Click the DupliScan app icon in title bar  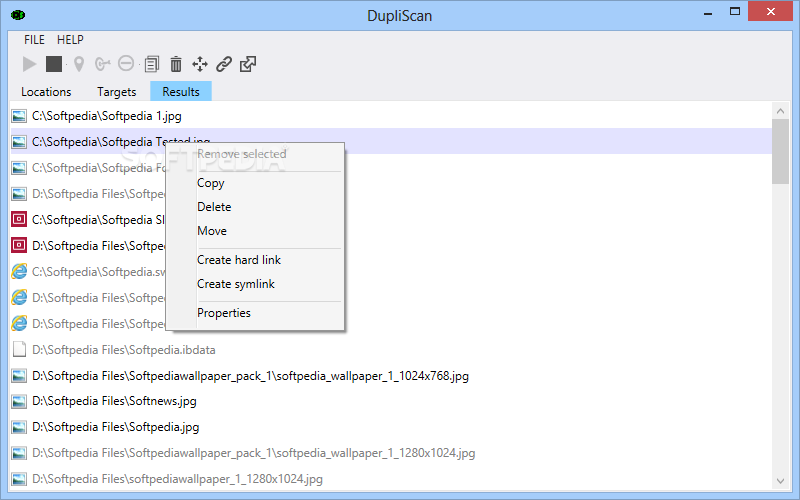pos(18,15)
